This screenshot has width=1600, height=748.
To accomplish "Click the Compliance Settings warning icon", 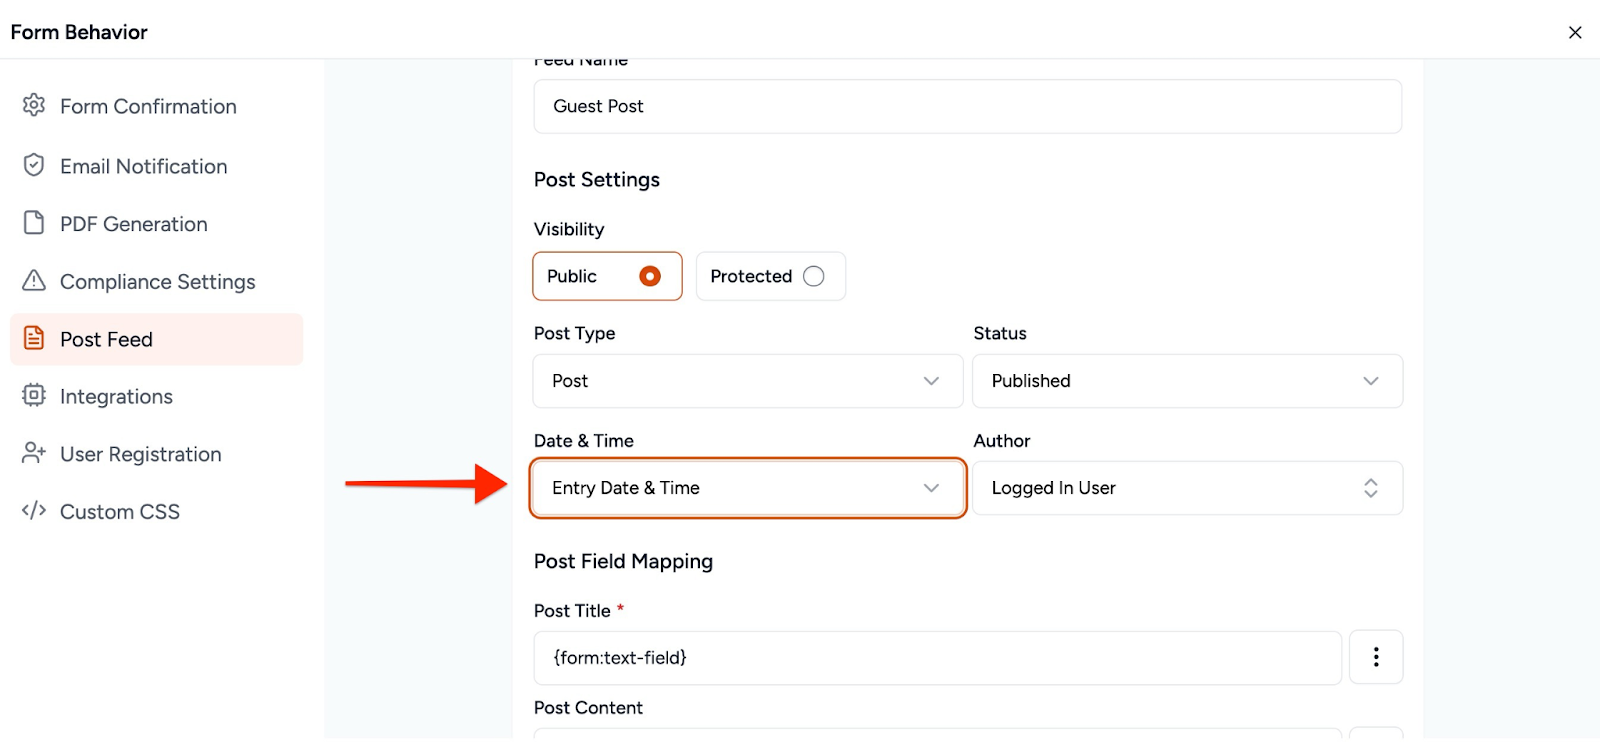I will tap(34, 281).
